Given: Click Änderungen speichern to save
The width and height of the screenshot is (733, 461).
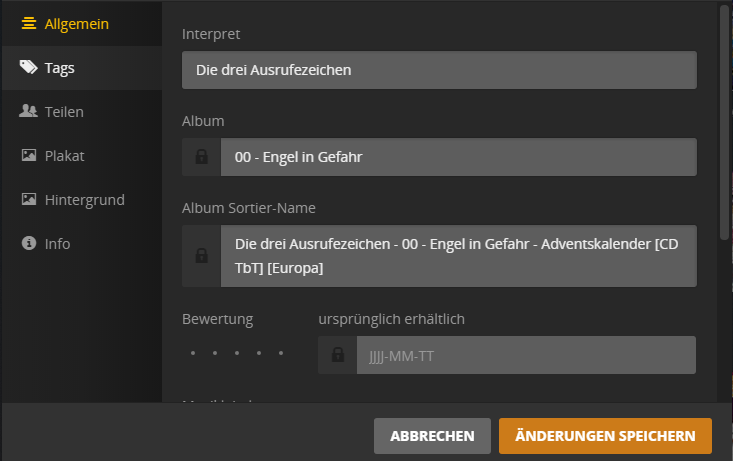Looking at the screenshot, I should click(604, 436).
